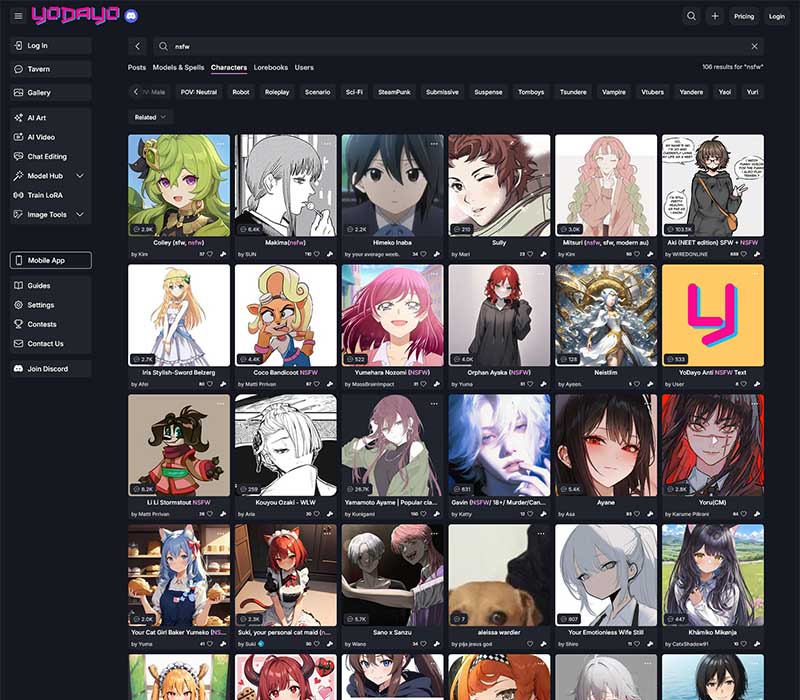Open three-dot menu on Himeko Inaba card

[434, 144]
